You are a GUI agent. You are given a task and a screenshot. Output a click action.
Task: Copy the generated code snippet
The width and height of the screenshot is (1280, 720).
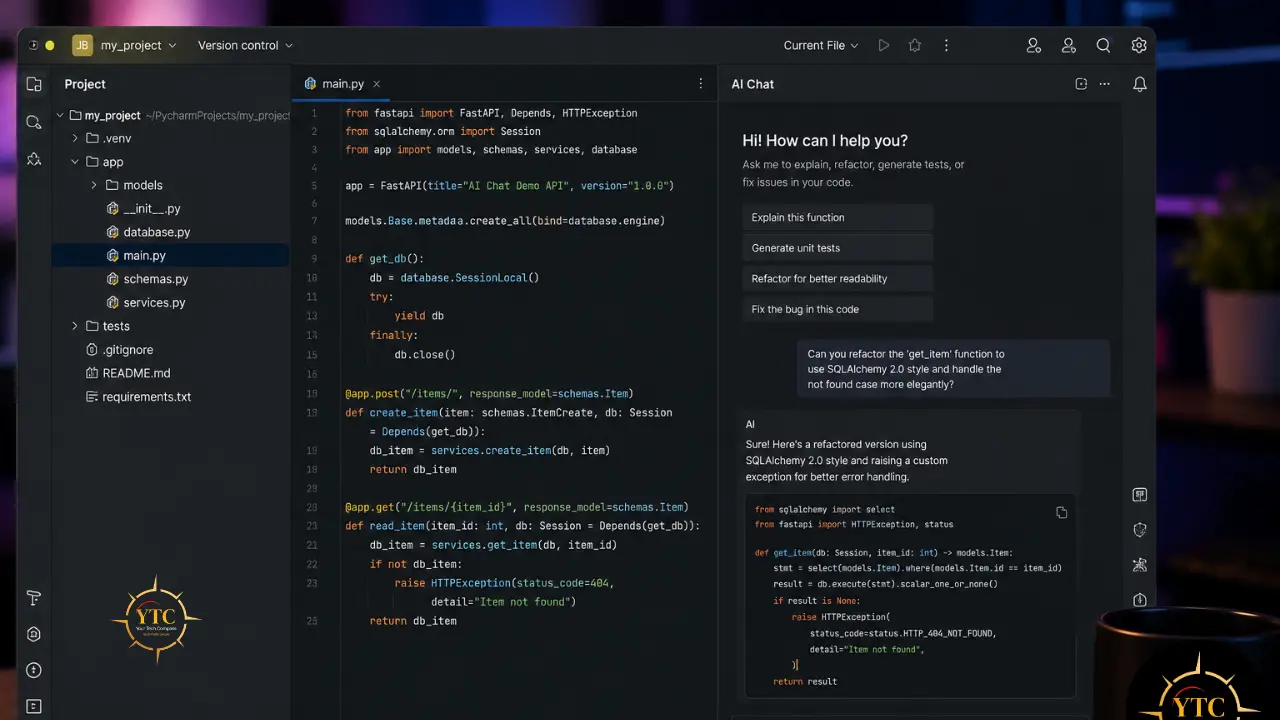tap(1062, 513)
